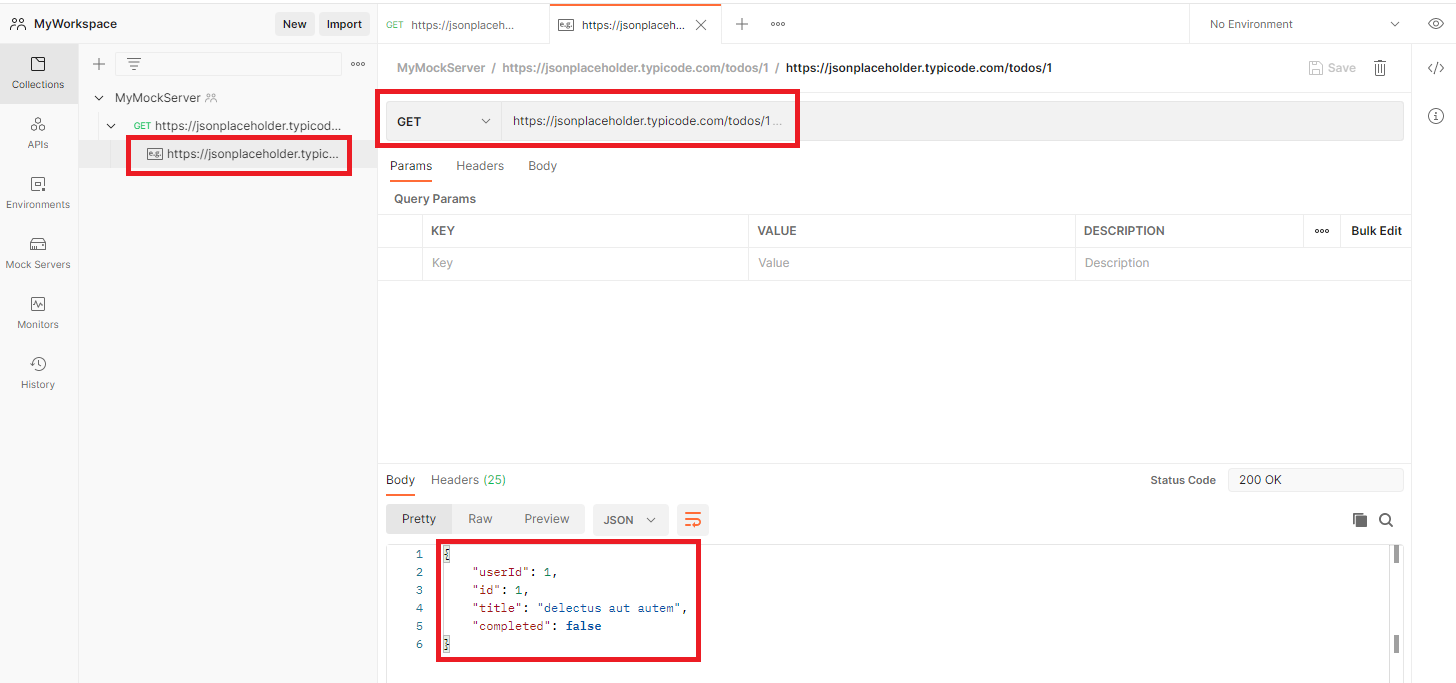Open the APIs sidebar section
The height and width of the screenshot is (683, 1456).
tap(38, 133)
